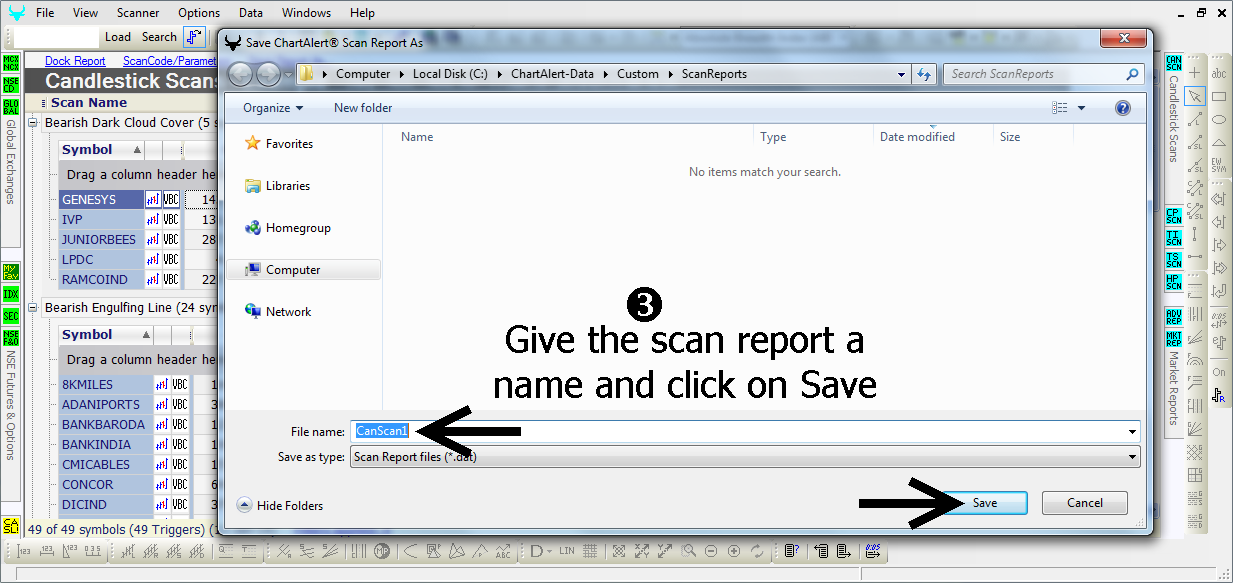Screen dimensions: 1233x583
Task: Open the Options menu
Action: coord(199,13)
